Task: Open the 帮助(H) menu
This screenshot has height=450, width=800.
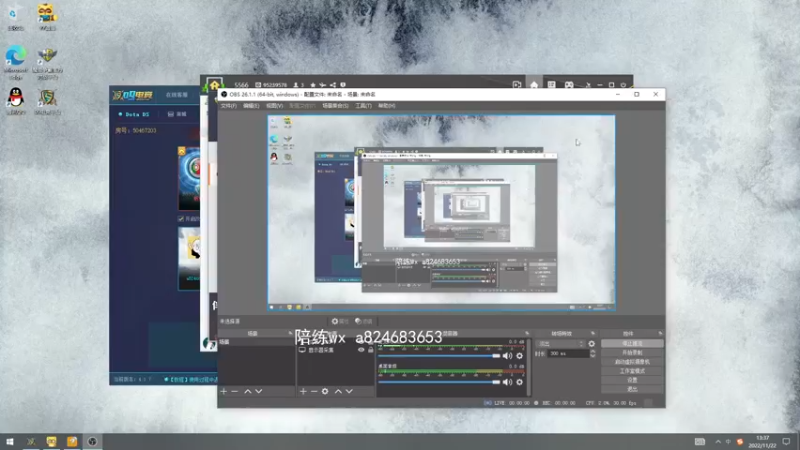Action: 387,106
